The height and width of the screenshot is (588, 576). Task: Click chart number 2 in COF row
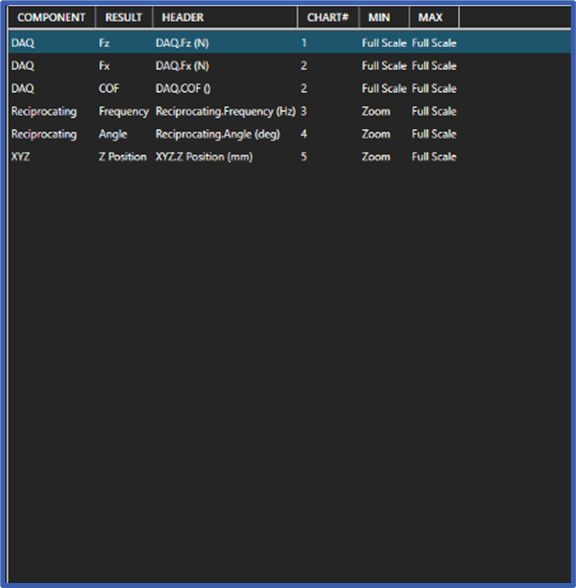[x=304, y=89]
